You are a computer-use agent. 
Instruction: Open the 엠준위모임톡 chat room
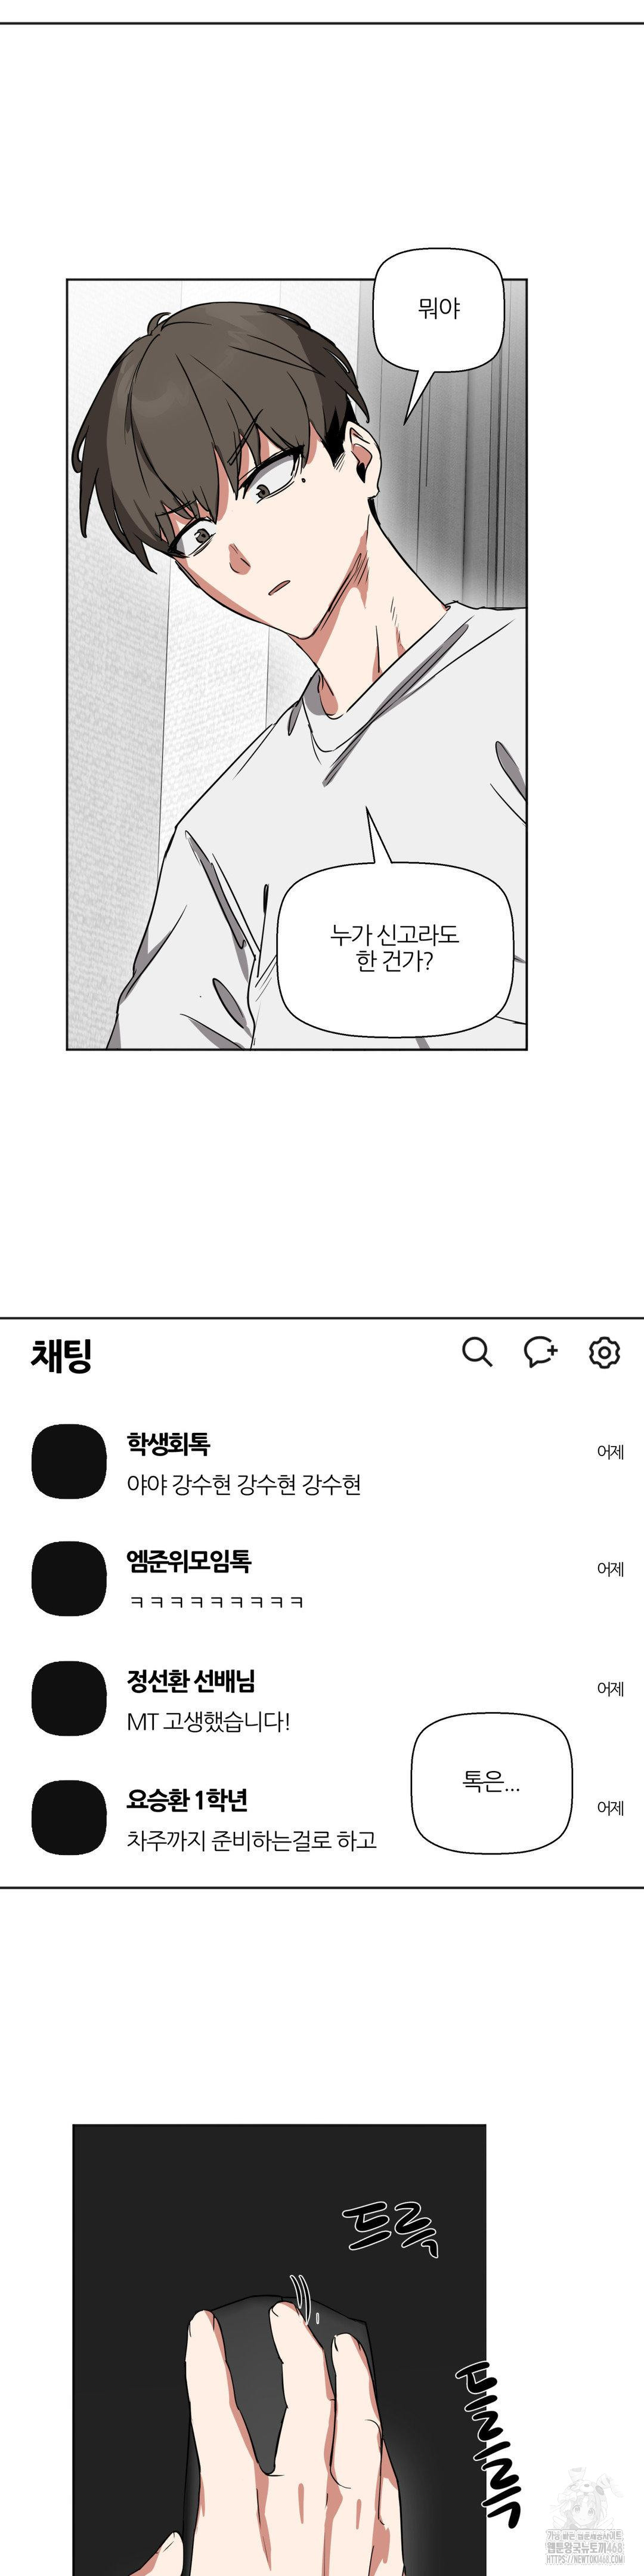click(322, 1578)
